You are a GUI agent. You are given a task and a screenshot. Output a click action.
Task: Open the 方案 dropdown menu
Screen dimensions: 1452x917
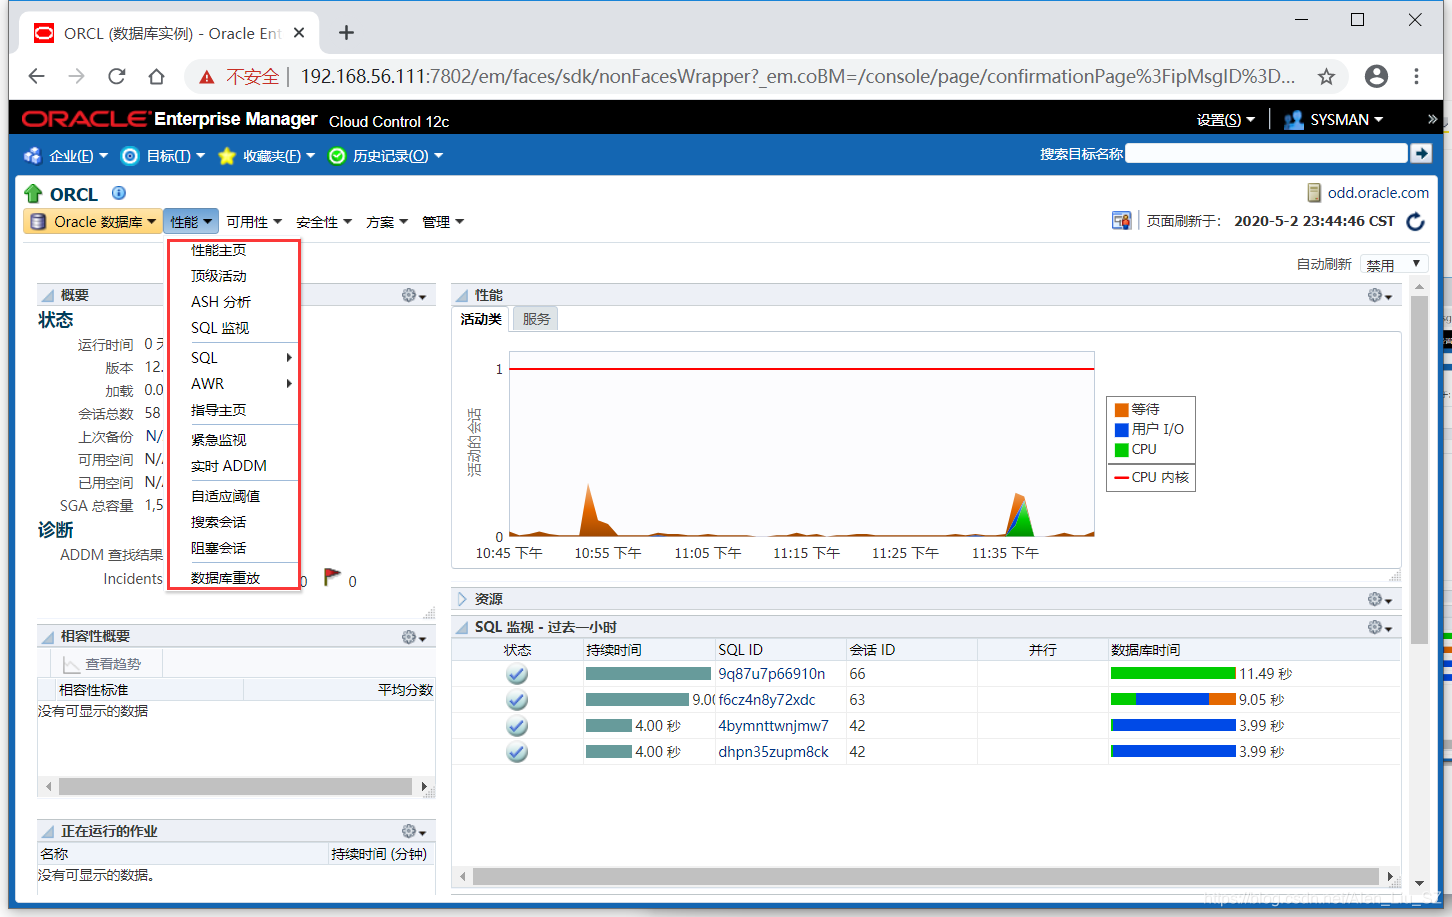(x=386, y=222)
